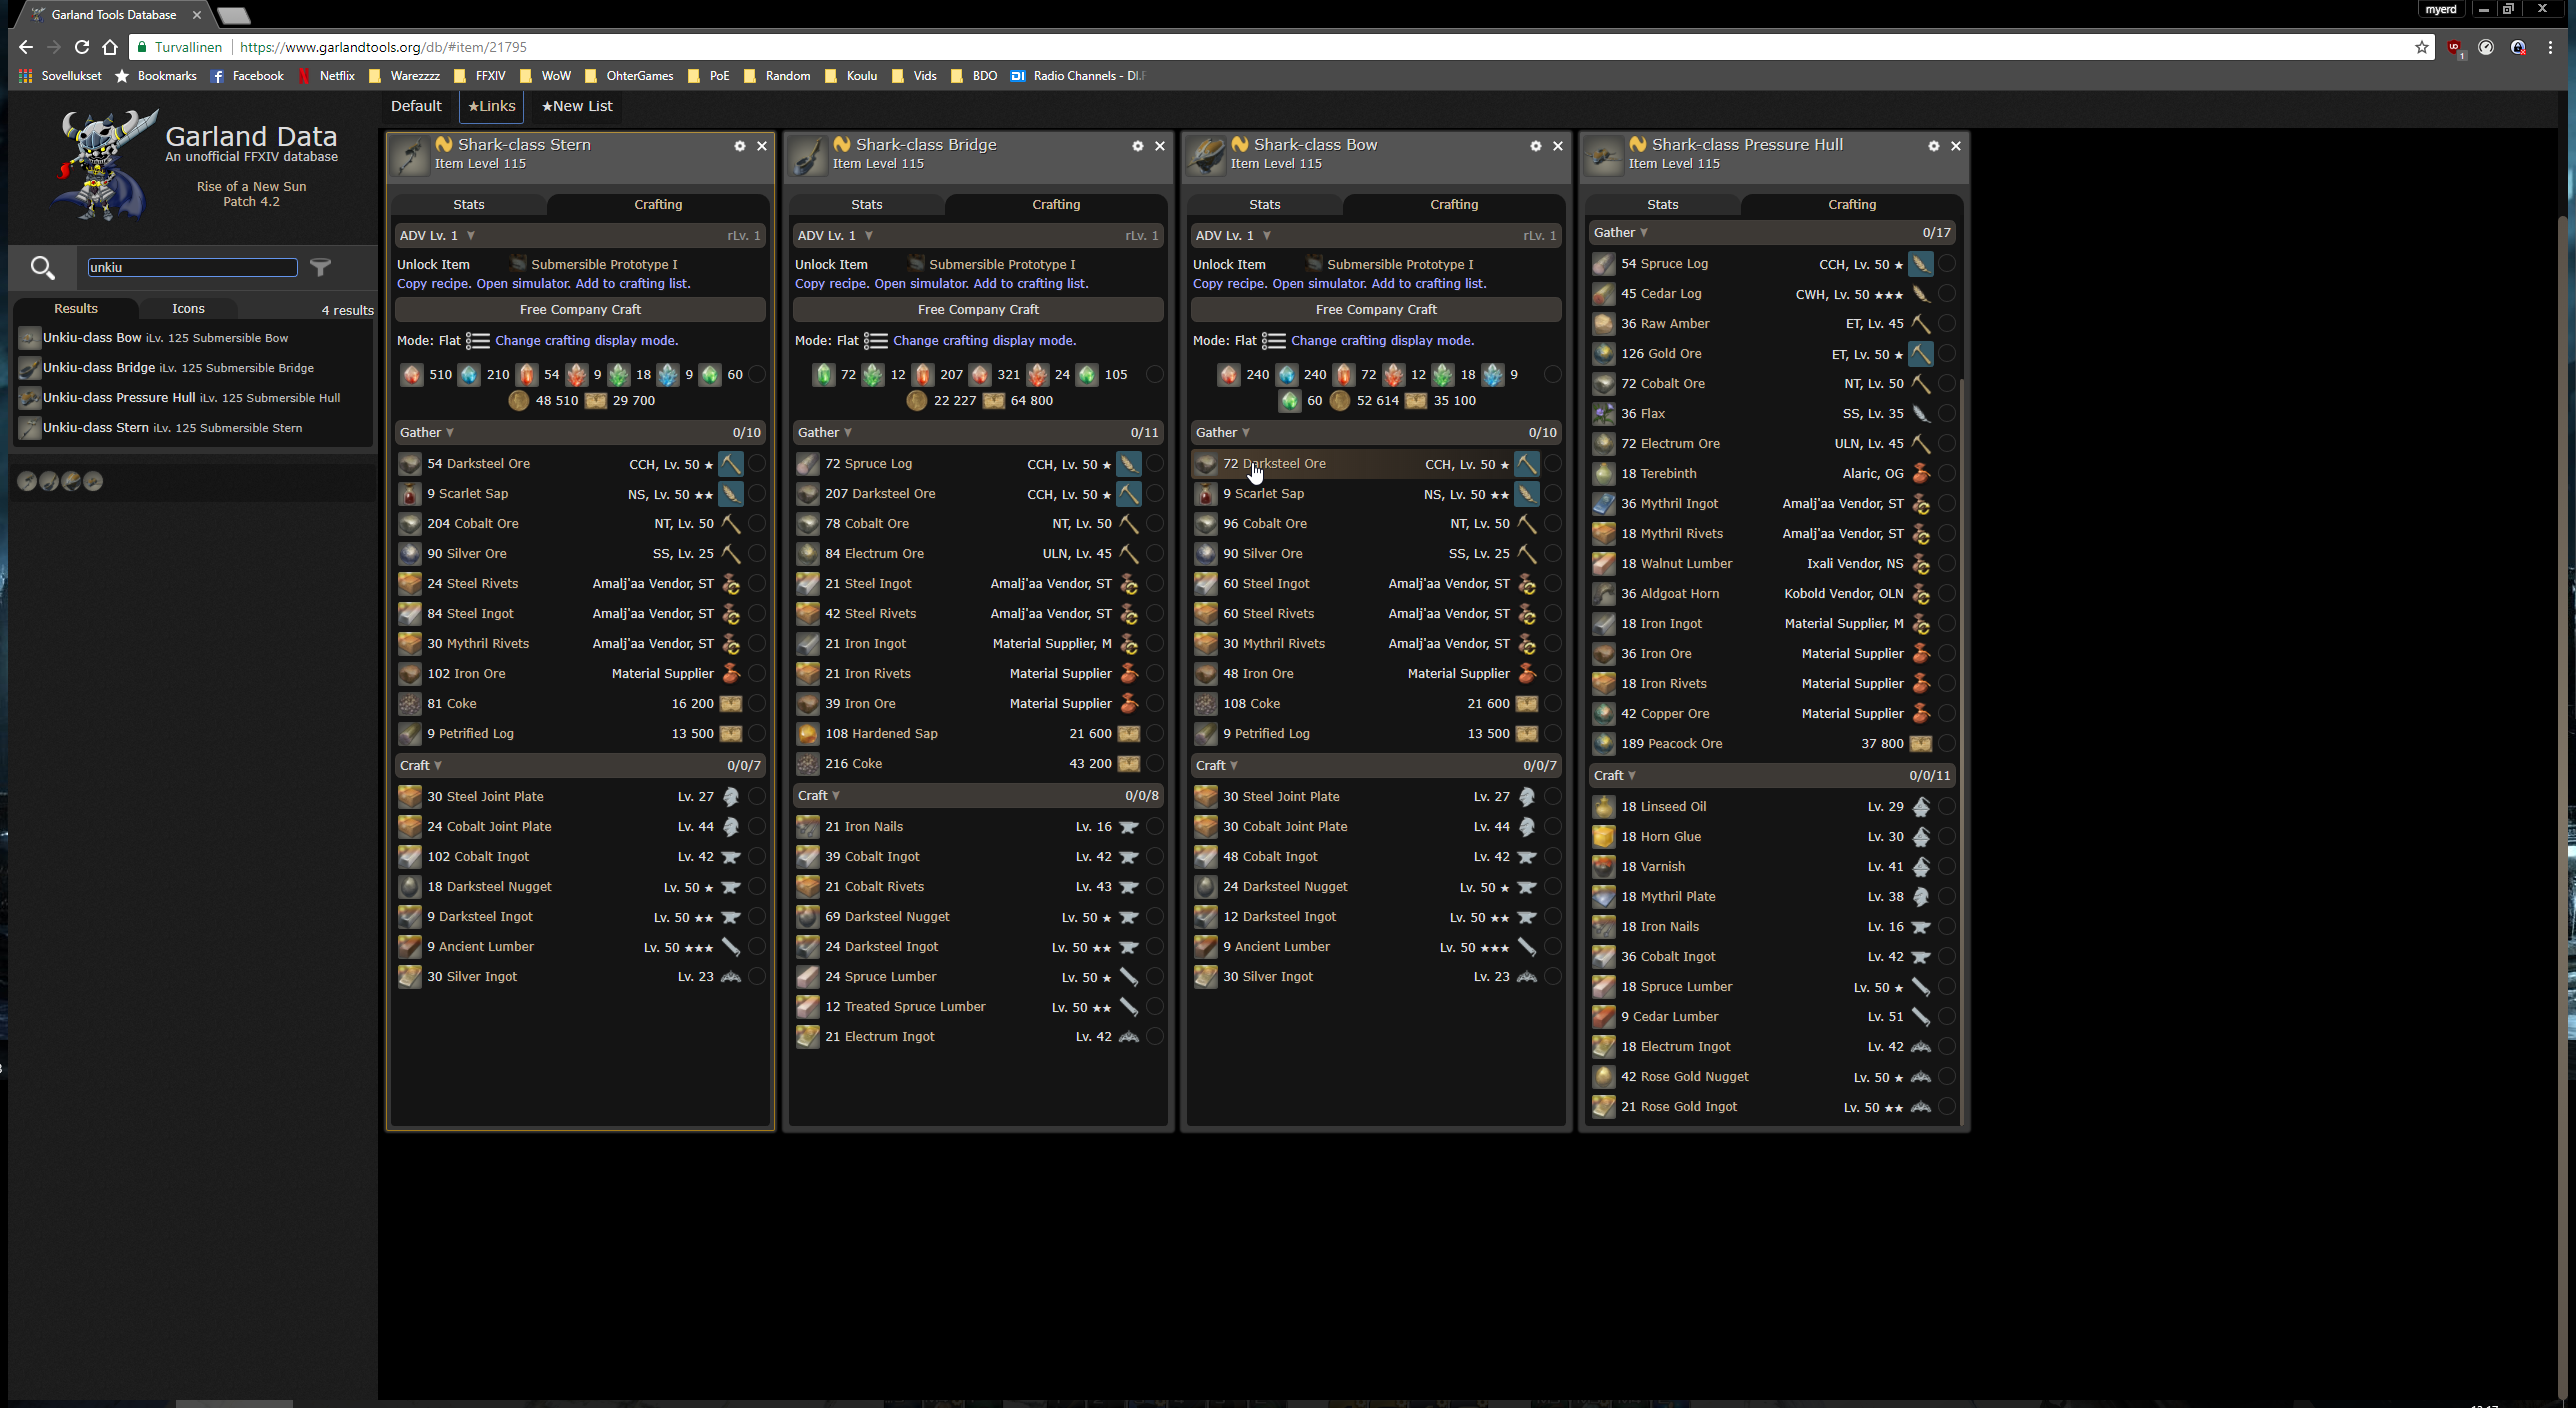2576x1408 pixels.
Task: Bookmark the page with the star icon
Action: point(2421,47)
